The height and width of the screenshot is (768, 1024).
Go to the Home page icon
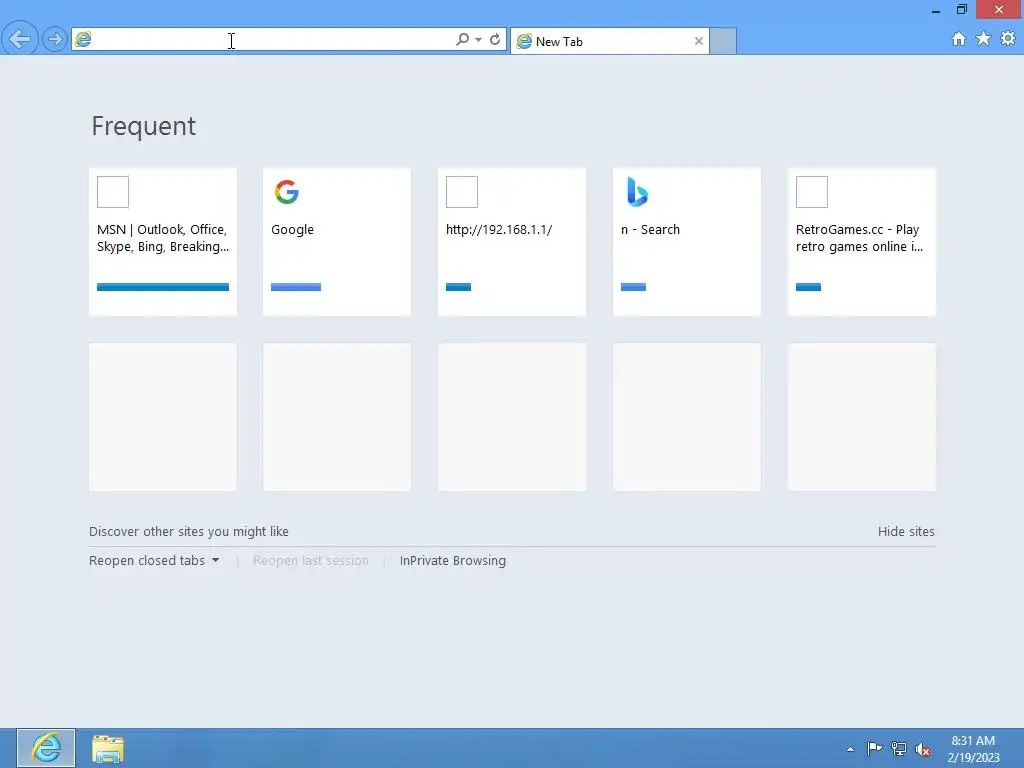(959, 39)
